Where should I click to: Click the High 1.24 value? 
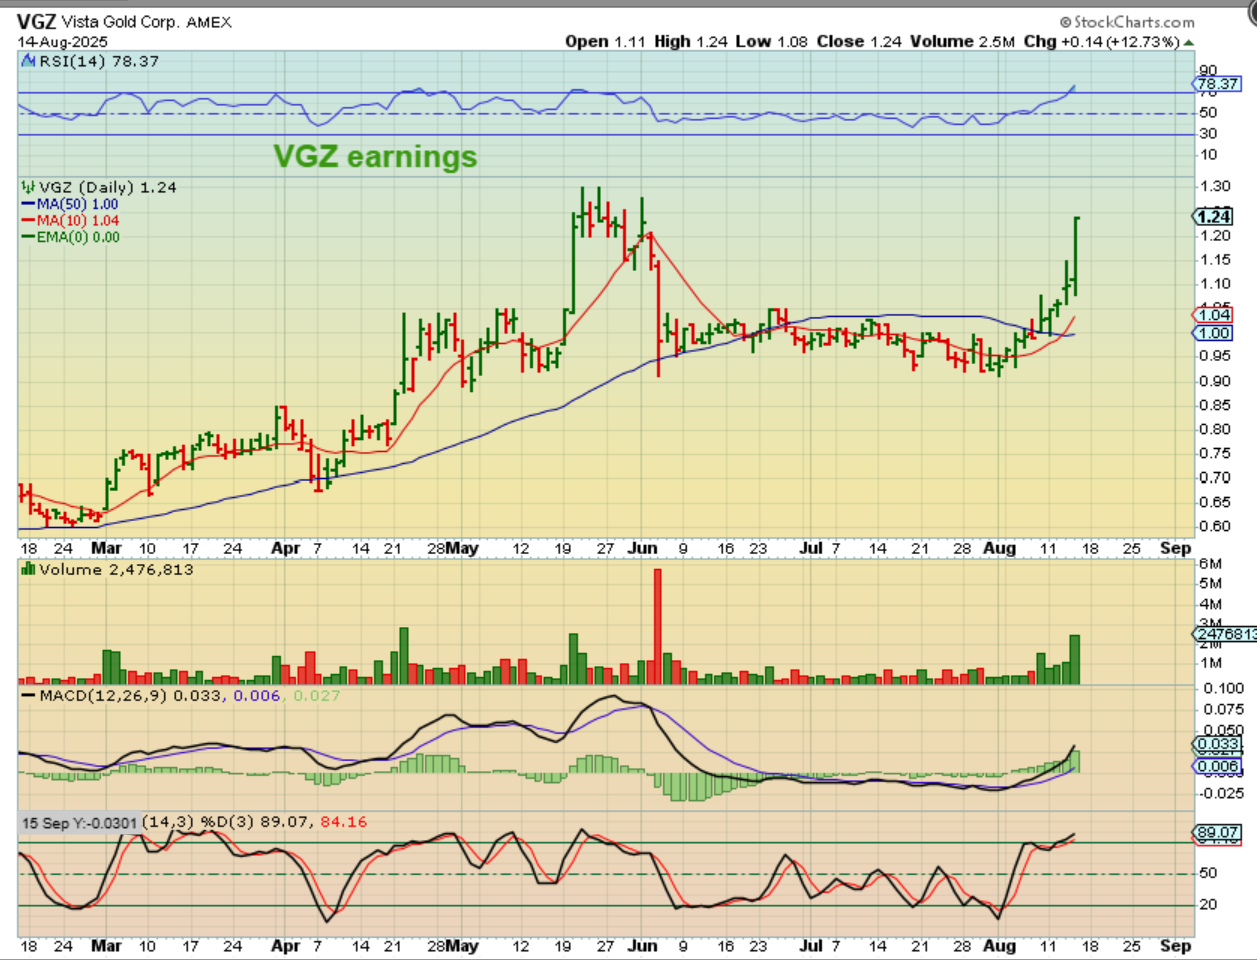[691, 41]
